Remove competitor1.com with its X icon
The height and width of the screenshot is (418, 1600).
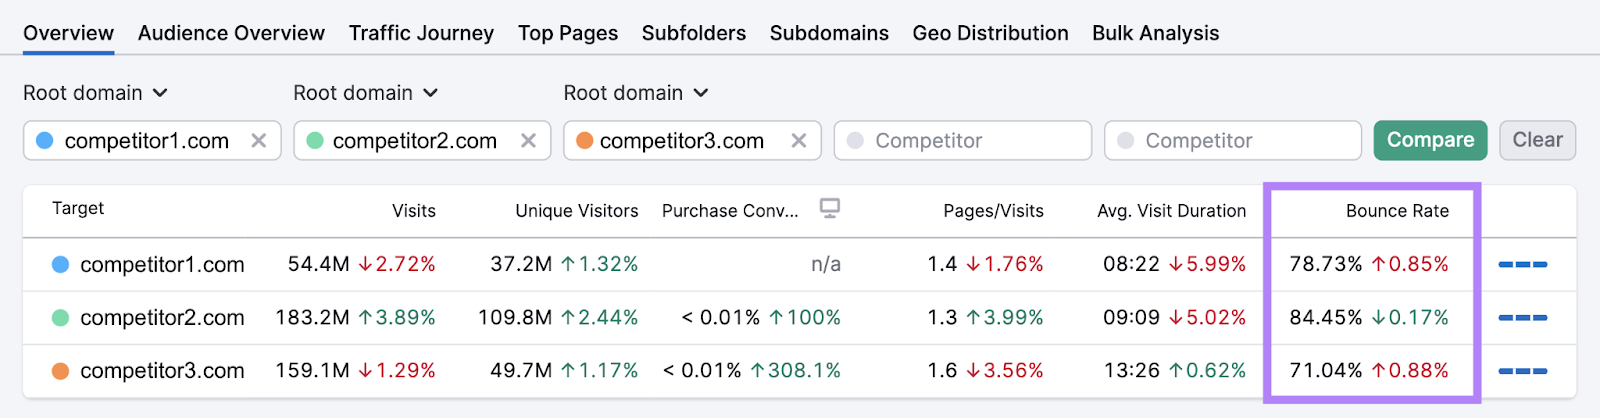[x=258, y=141]
